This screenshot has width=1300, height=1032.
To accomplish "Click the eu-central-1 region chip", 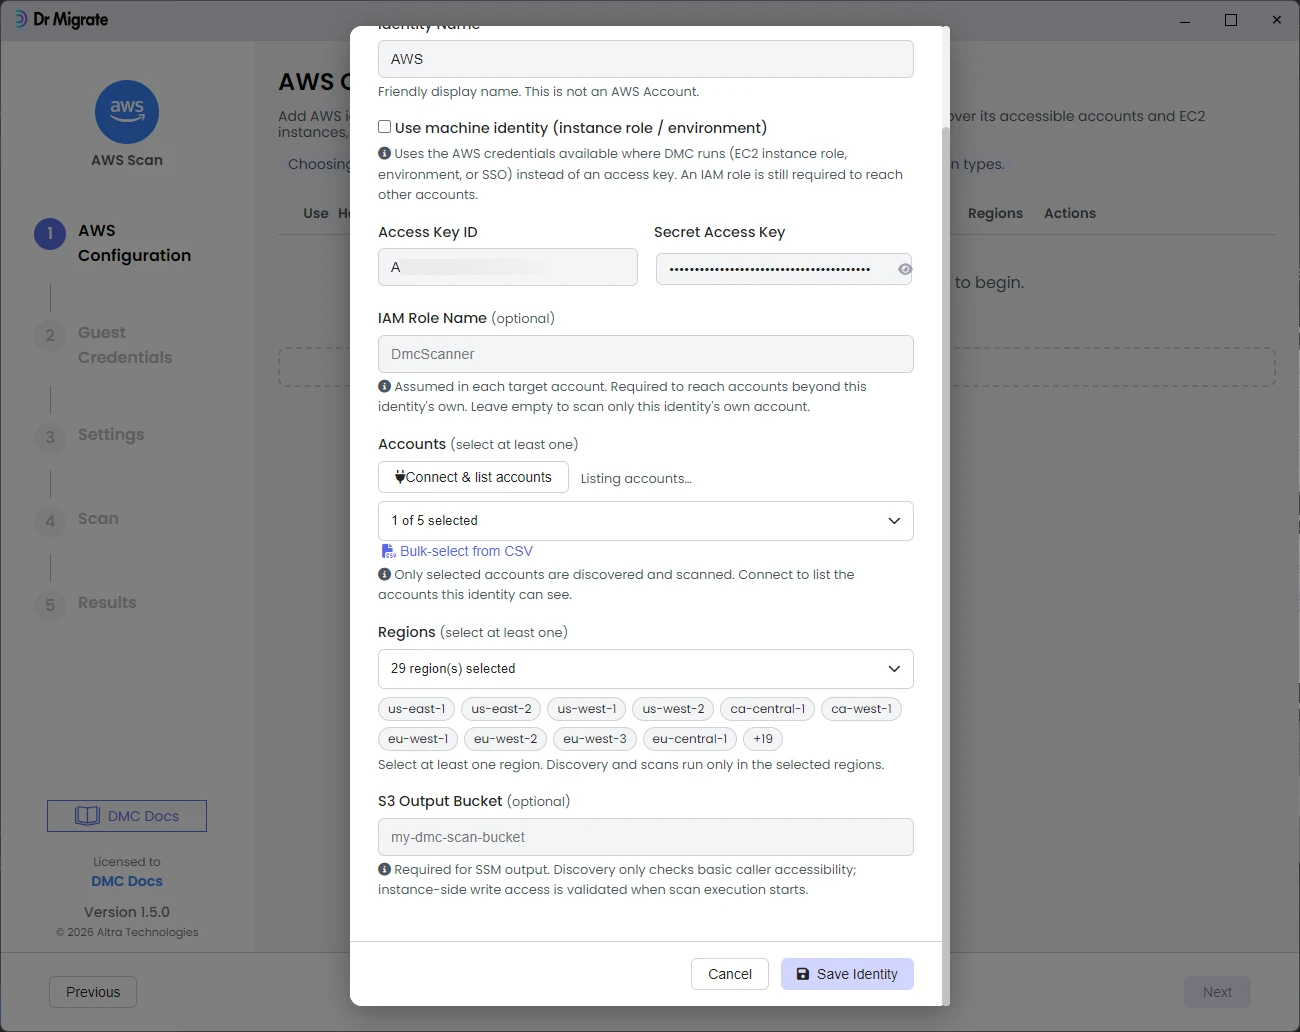I will (690, 739).
